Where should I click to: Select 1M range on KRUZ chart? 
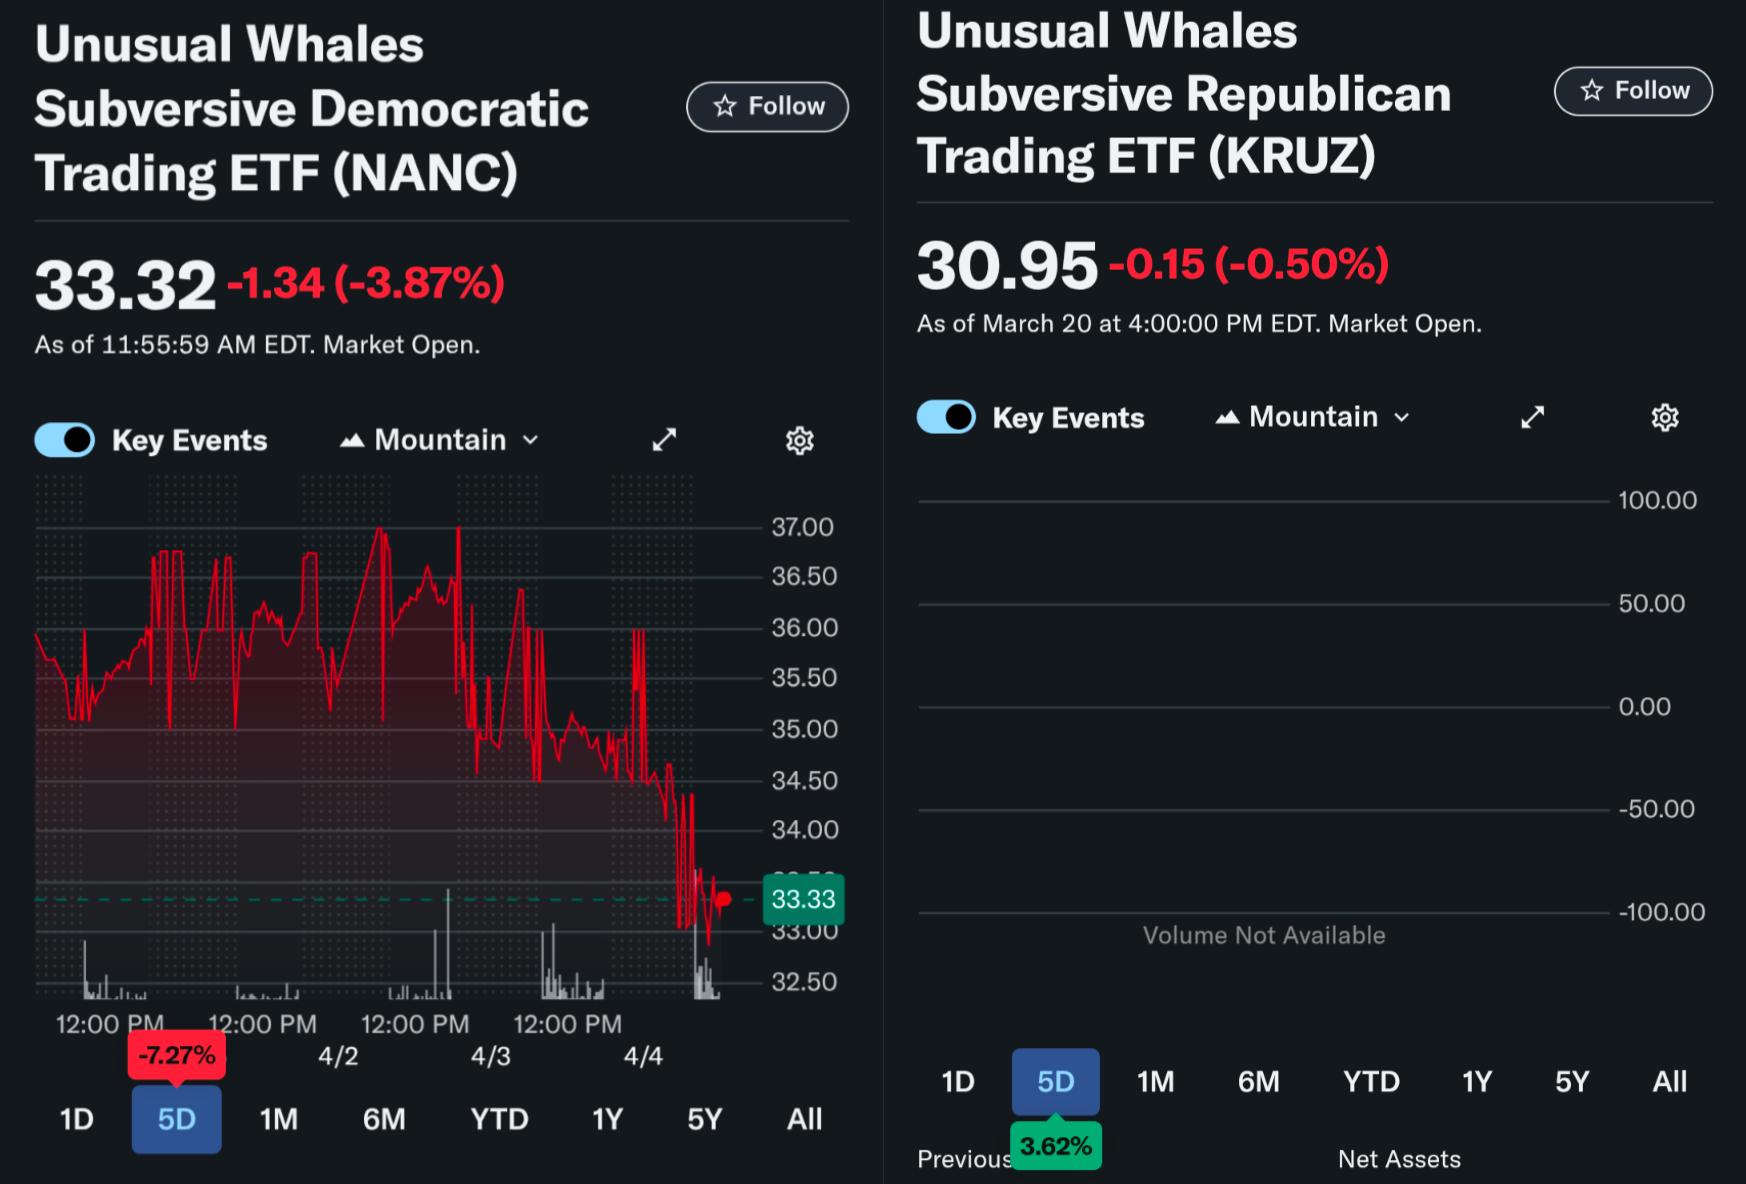pos(1156,1082)
